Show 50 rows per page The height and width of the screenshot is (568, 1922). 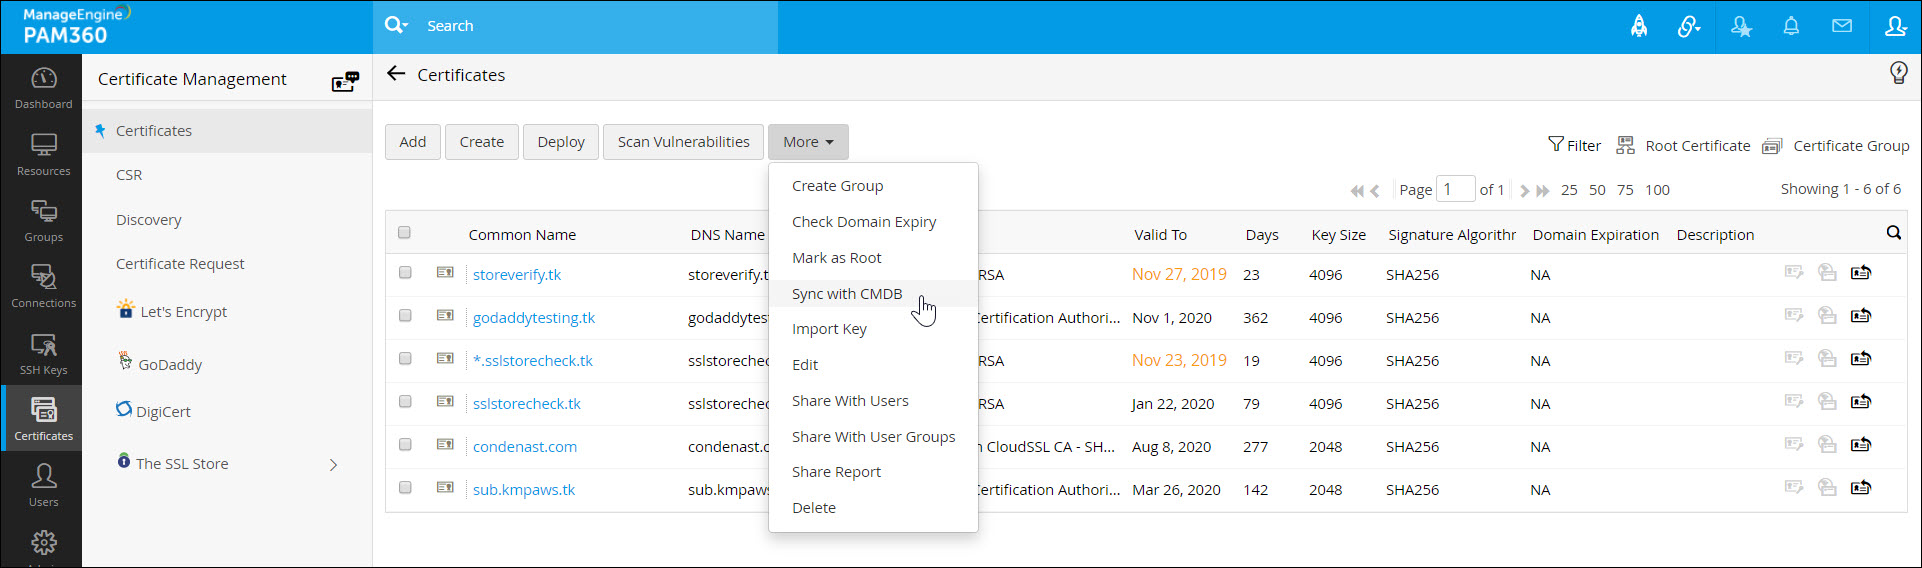1597,190
